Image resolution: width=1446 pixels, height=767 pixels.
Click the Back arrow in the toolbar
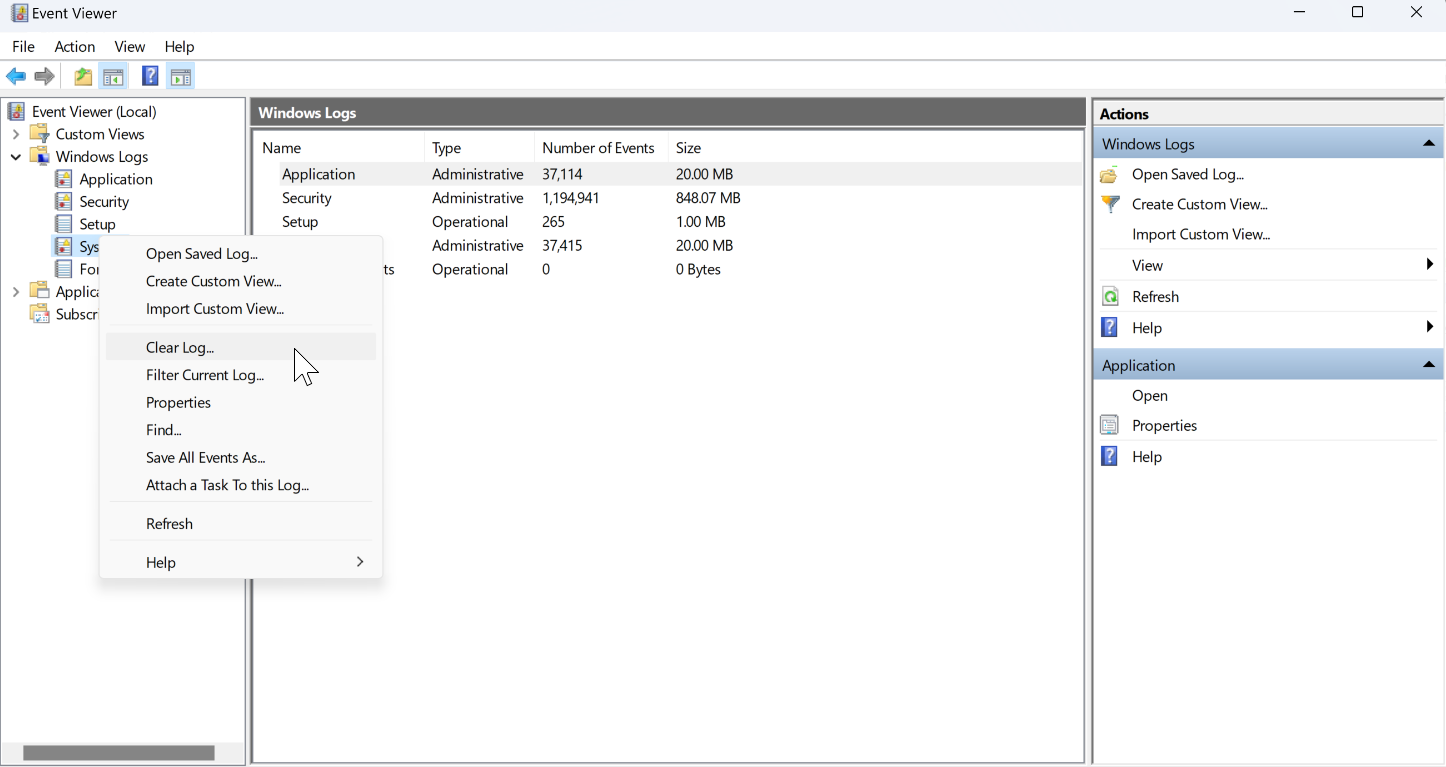pyautogui.click(x=16, y=77)
